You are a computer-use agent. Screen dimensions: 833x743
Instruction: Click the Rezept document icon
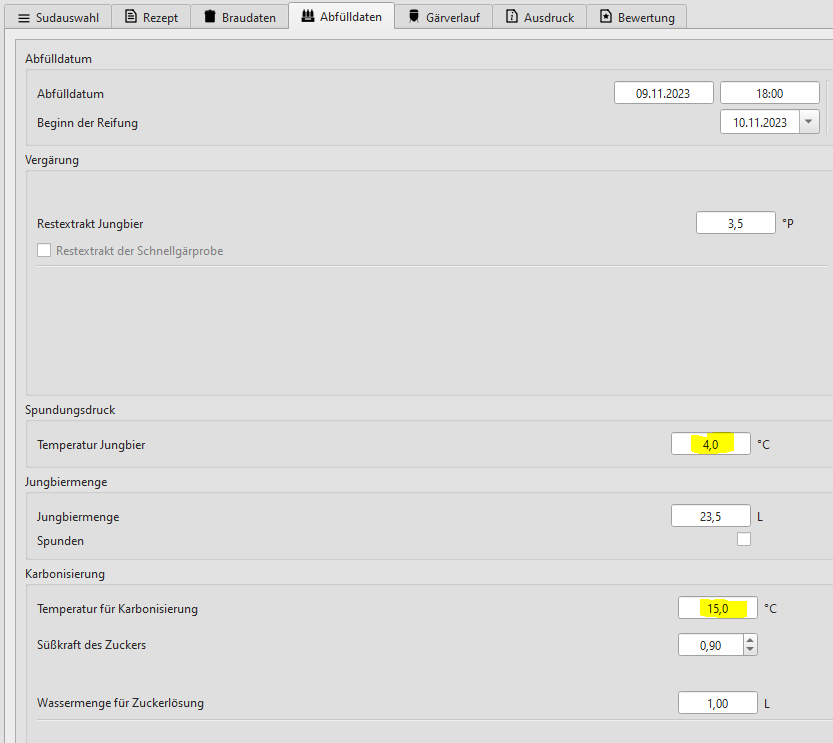(130, 18)
